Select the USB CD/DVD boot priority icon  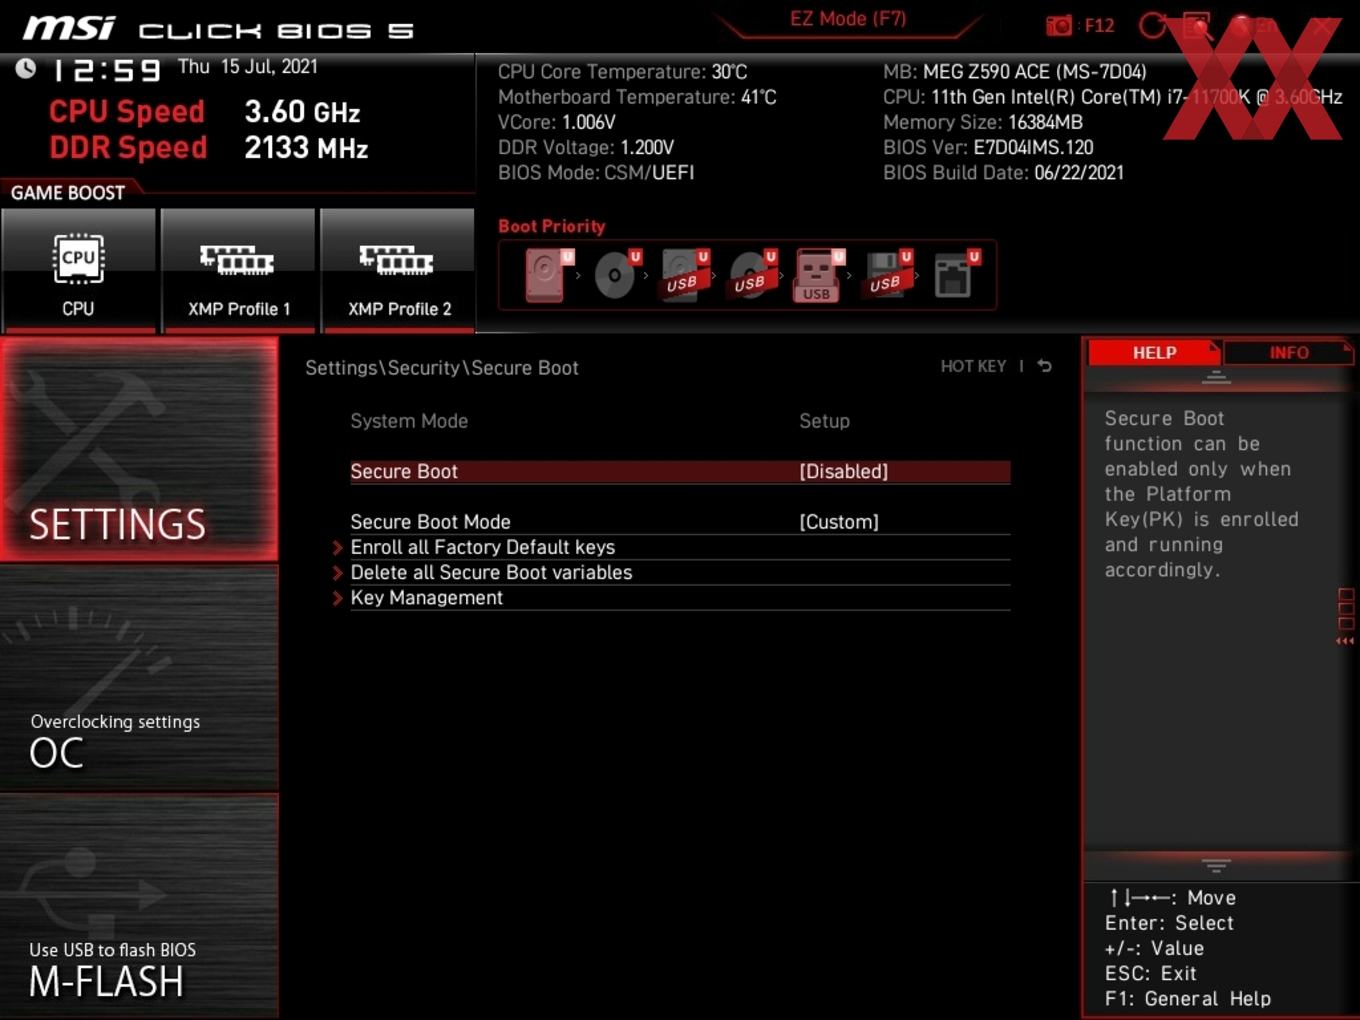pyautogui.click(x=752, y=275)
